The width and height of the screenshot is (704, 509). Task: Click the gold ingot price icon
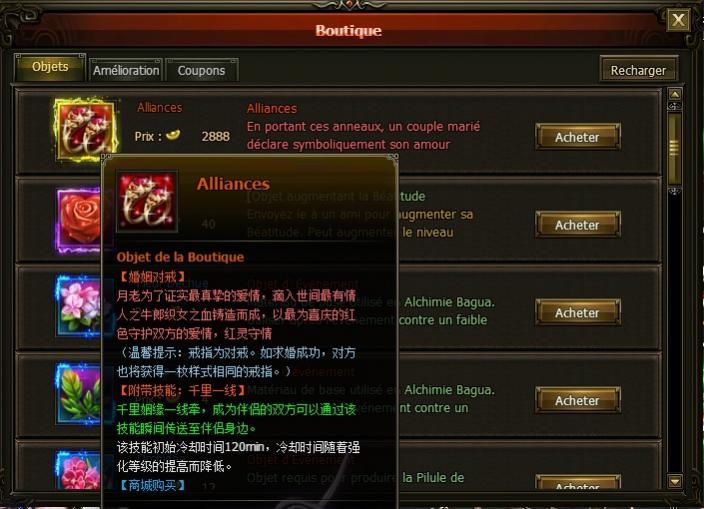click(173, 134)
